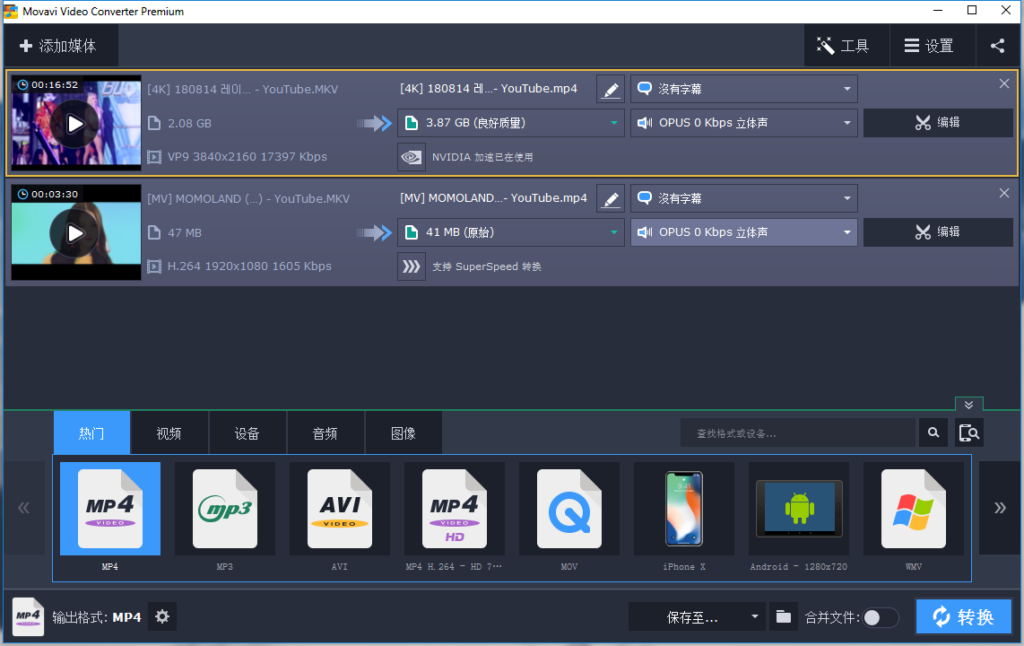Image resolution: width=1024 pixels, height=646 pixels.
Task: Remove the MOMOLAND video from list
Action: 1004,193
